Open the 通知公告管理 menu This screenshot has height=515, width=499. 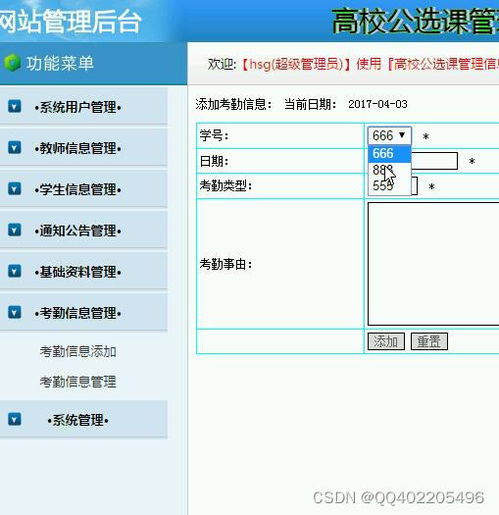point(78,231)
